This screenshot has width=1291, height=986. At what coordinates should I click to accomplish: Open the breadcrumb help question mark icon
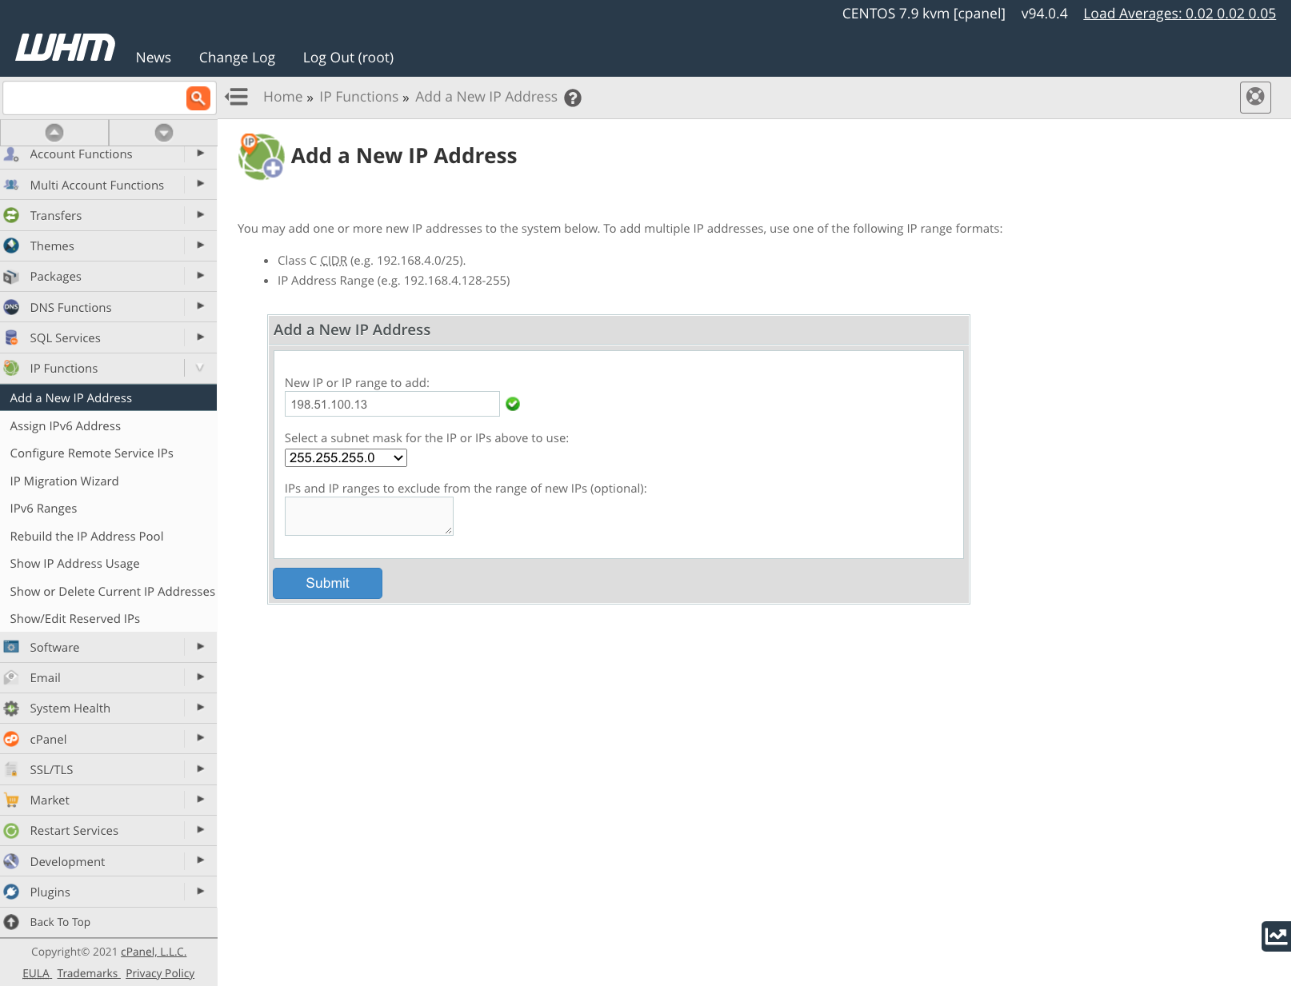point(572,97)
